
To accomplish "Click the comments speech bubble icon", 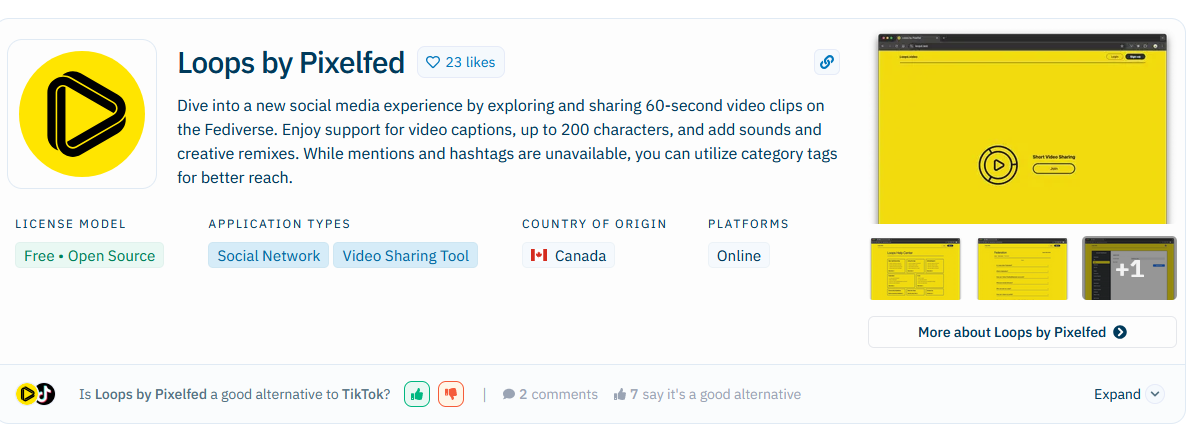I will pos(509,394).
